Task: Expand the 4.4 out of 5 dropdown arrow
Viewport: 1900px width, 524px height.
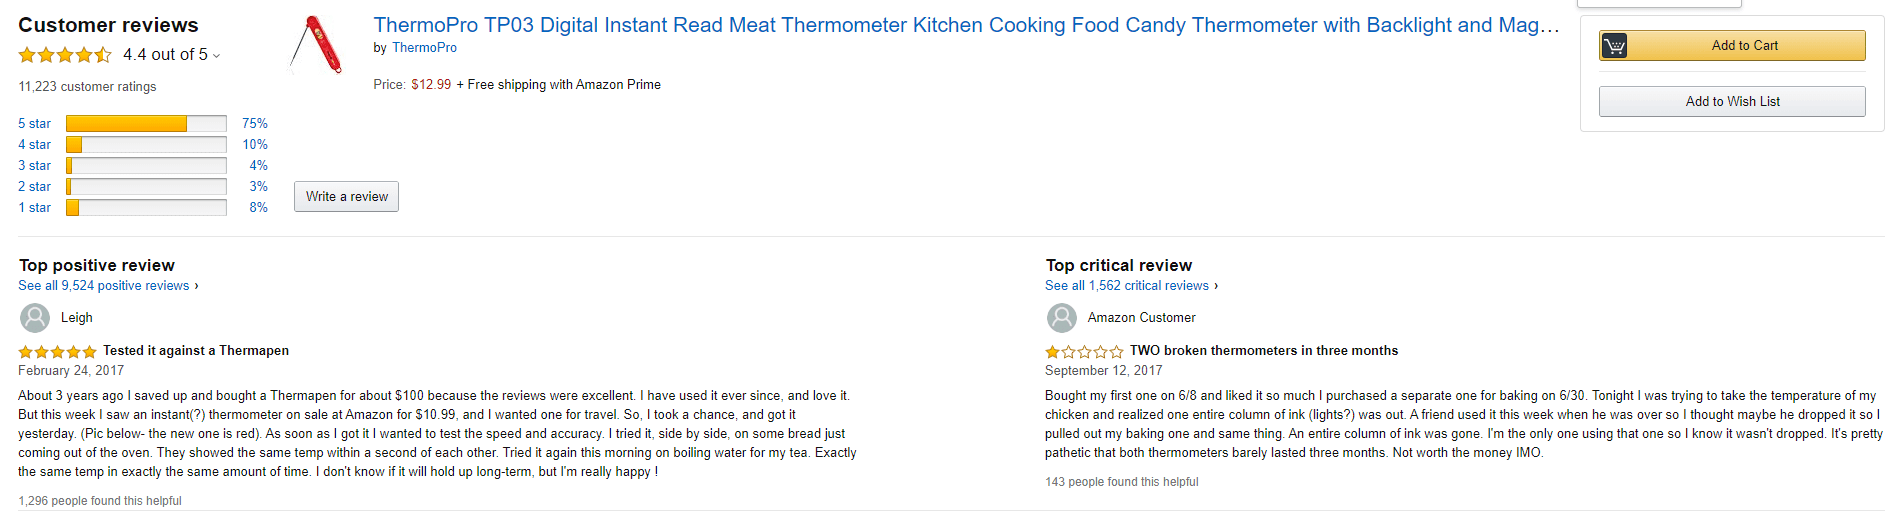Action: click(217, 56)
